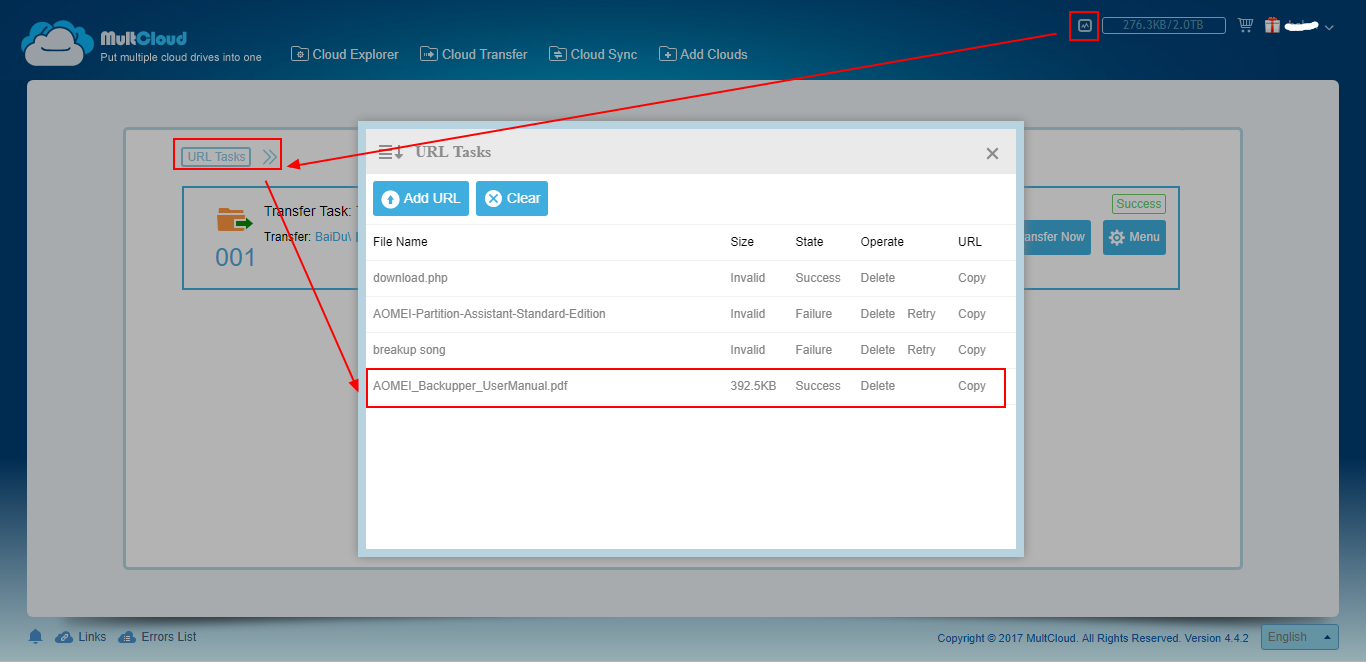Click the notification bell icon
The height and width of the screenshot is (662, 1366).
[36, 637]
